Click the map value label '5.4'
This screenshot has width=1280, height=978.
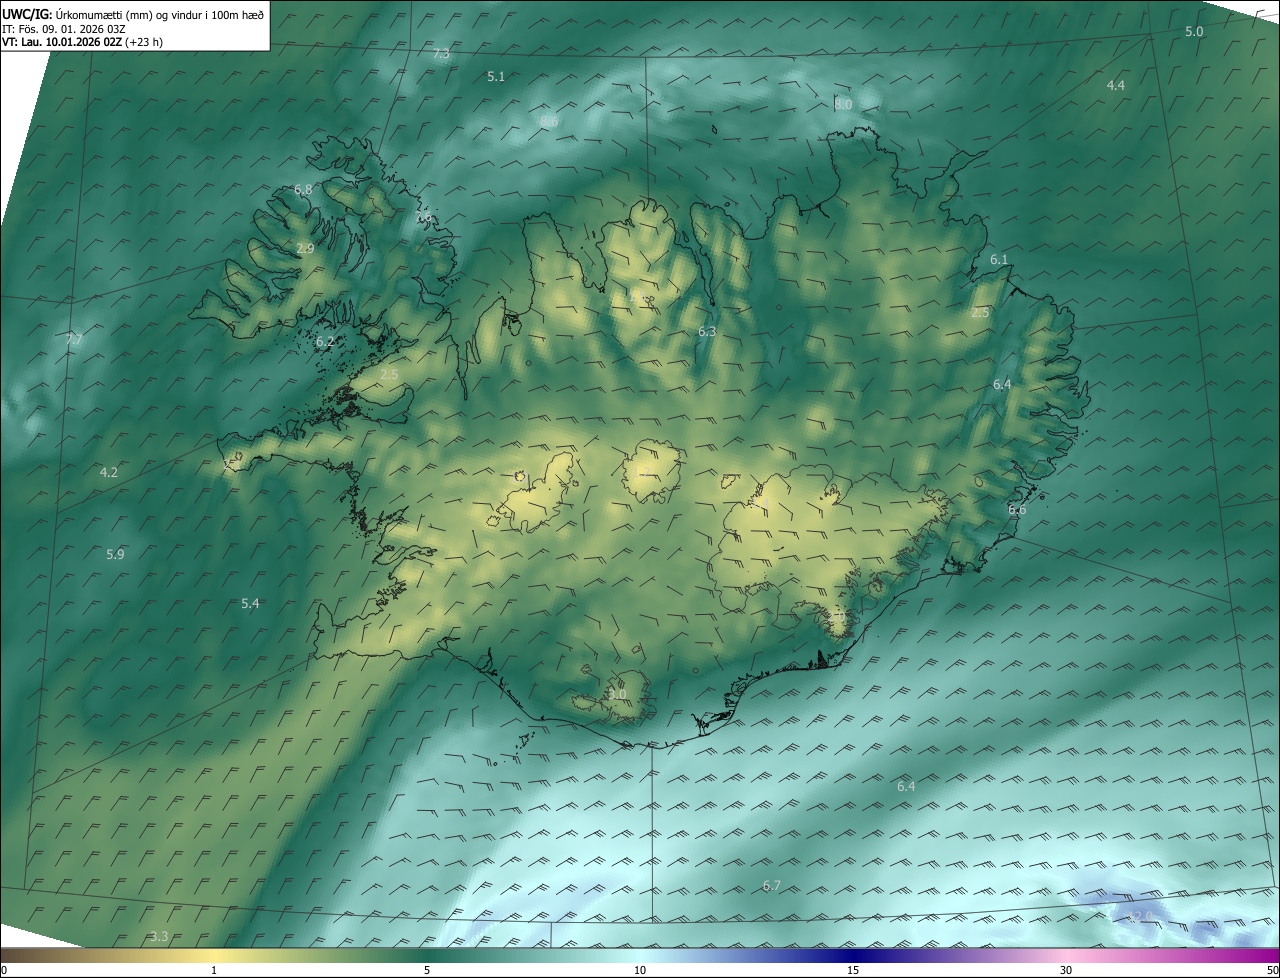[x=250, y=603]
